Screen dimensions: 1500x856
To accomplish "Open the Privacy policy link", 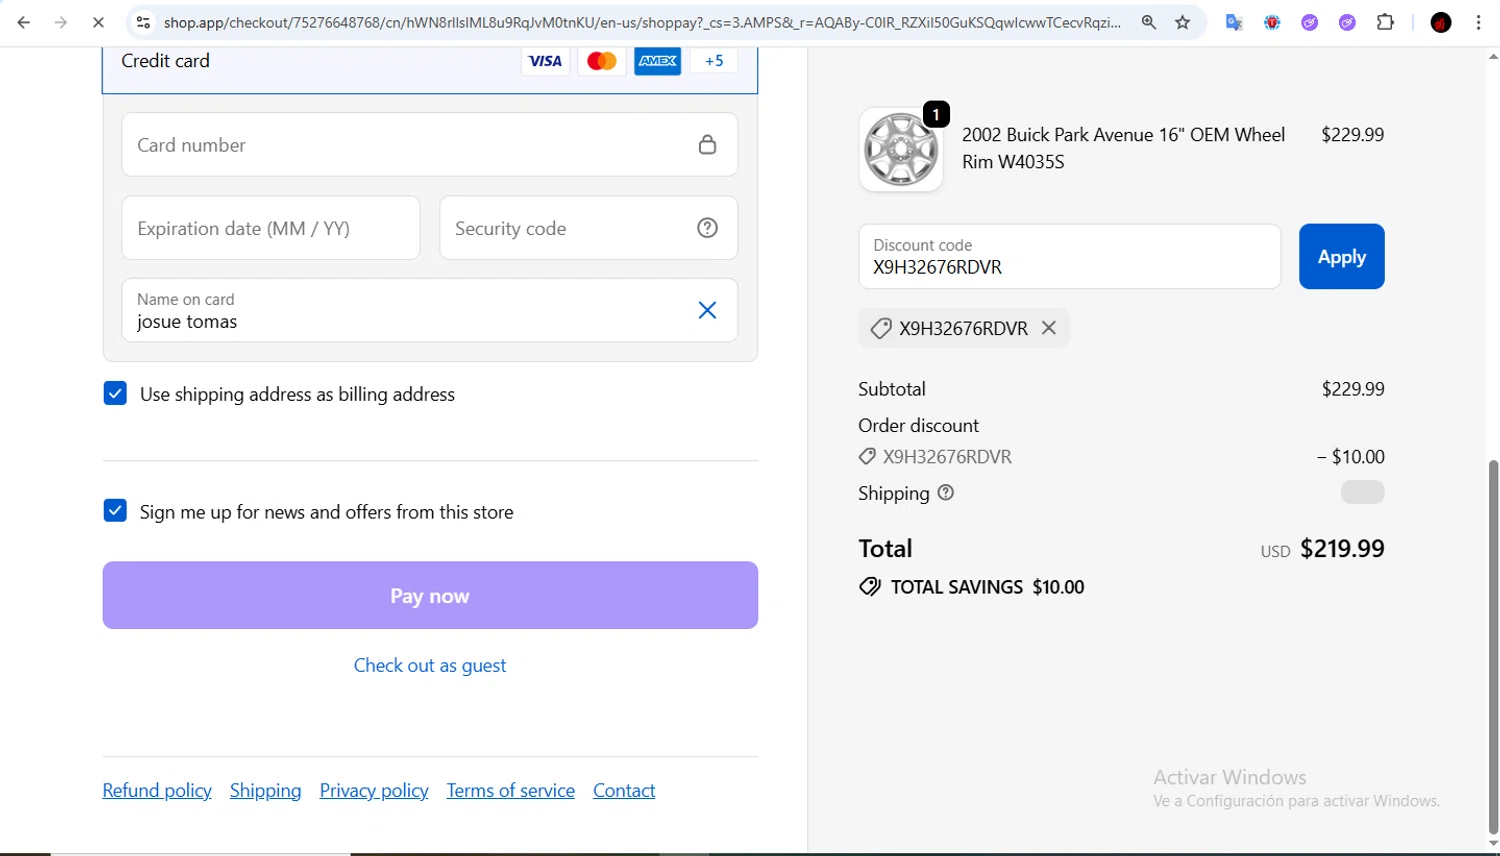I will 374,791.
